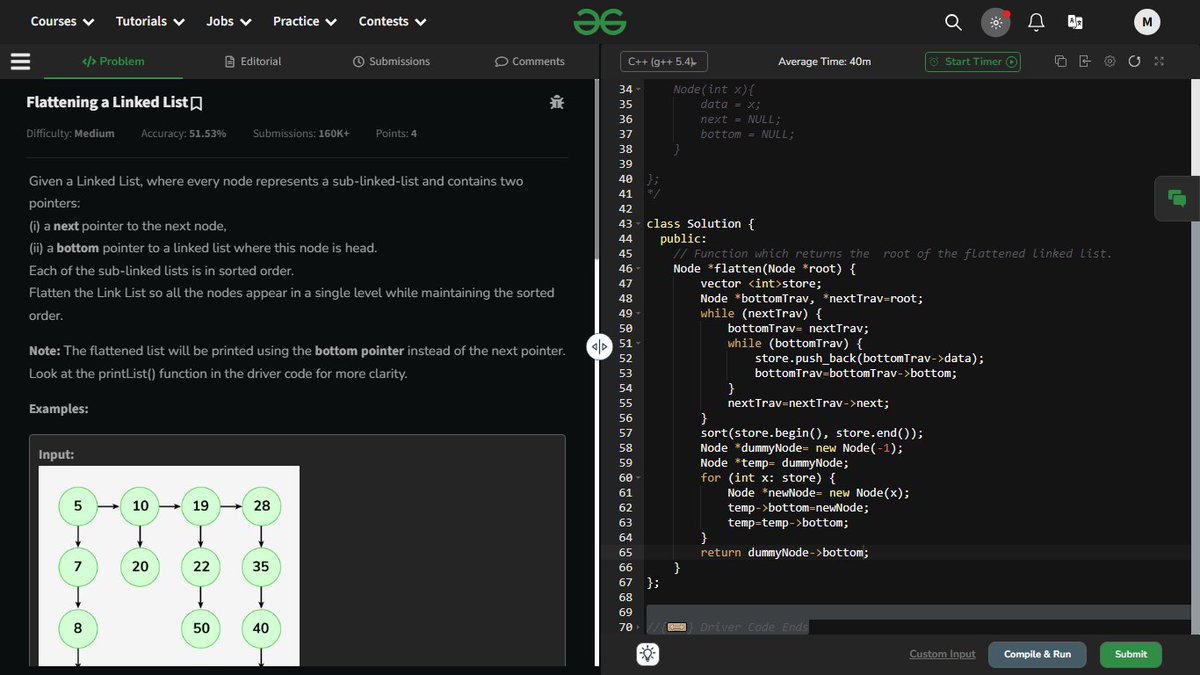Expand the Contests menu

coord(393,21)
